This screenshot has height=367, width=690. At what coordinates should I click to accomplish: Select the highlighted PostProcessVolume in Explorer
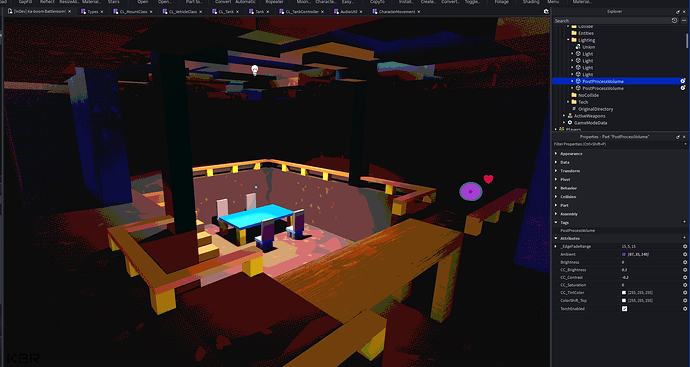(x=603, y=81)
